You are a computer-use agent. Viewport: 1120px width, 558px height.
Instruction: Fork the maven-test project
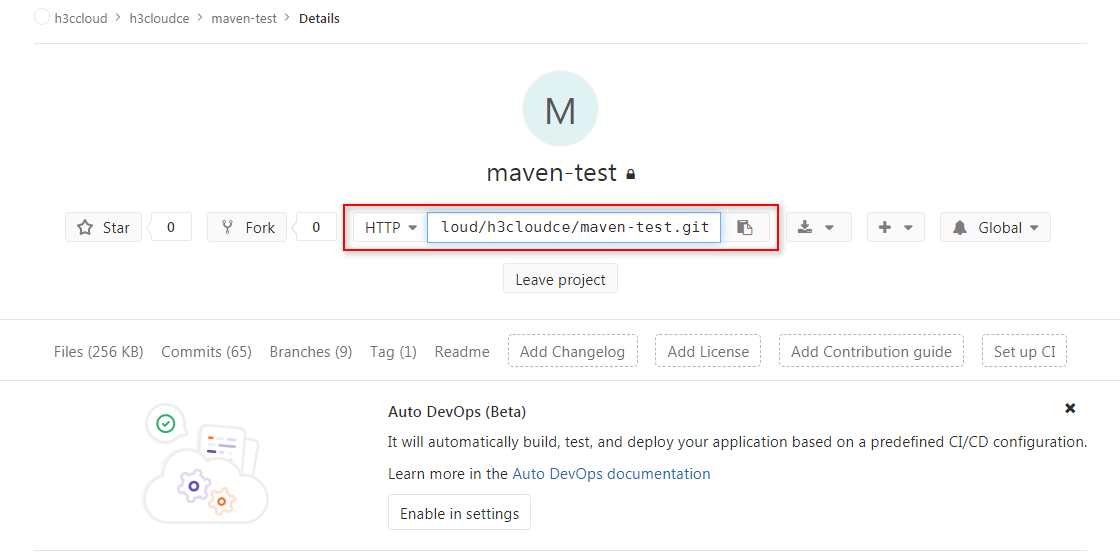(x=247, y=227)
